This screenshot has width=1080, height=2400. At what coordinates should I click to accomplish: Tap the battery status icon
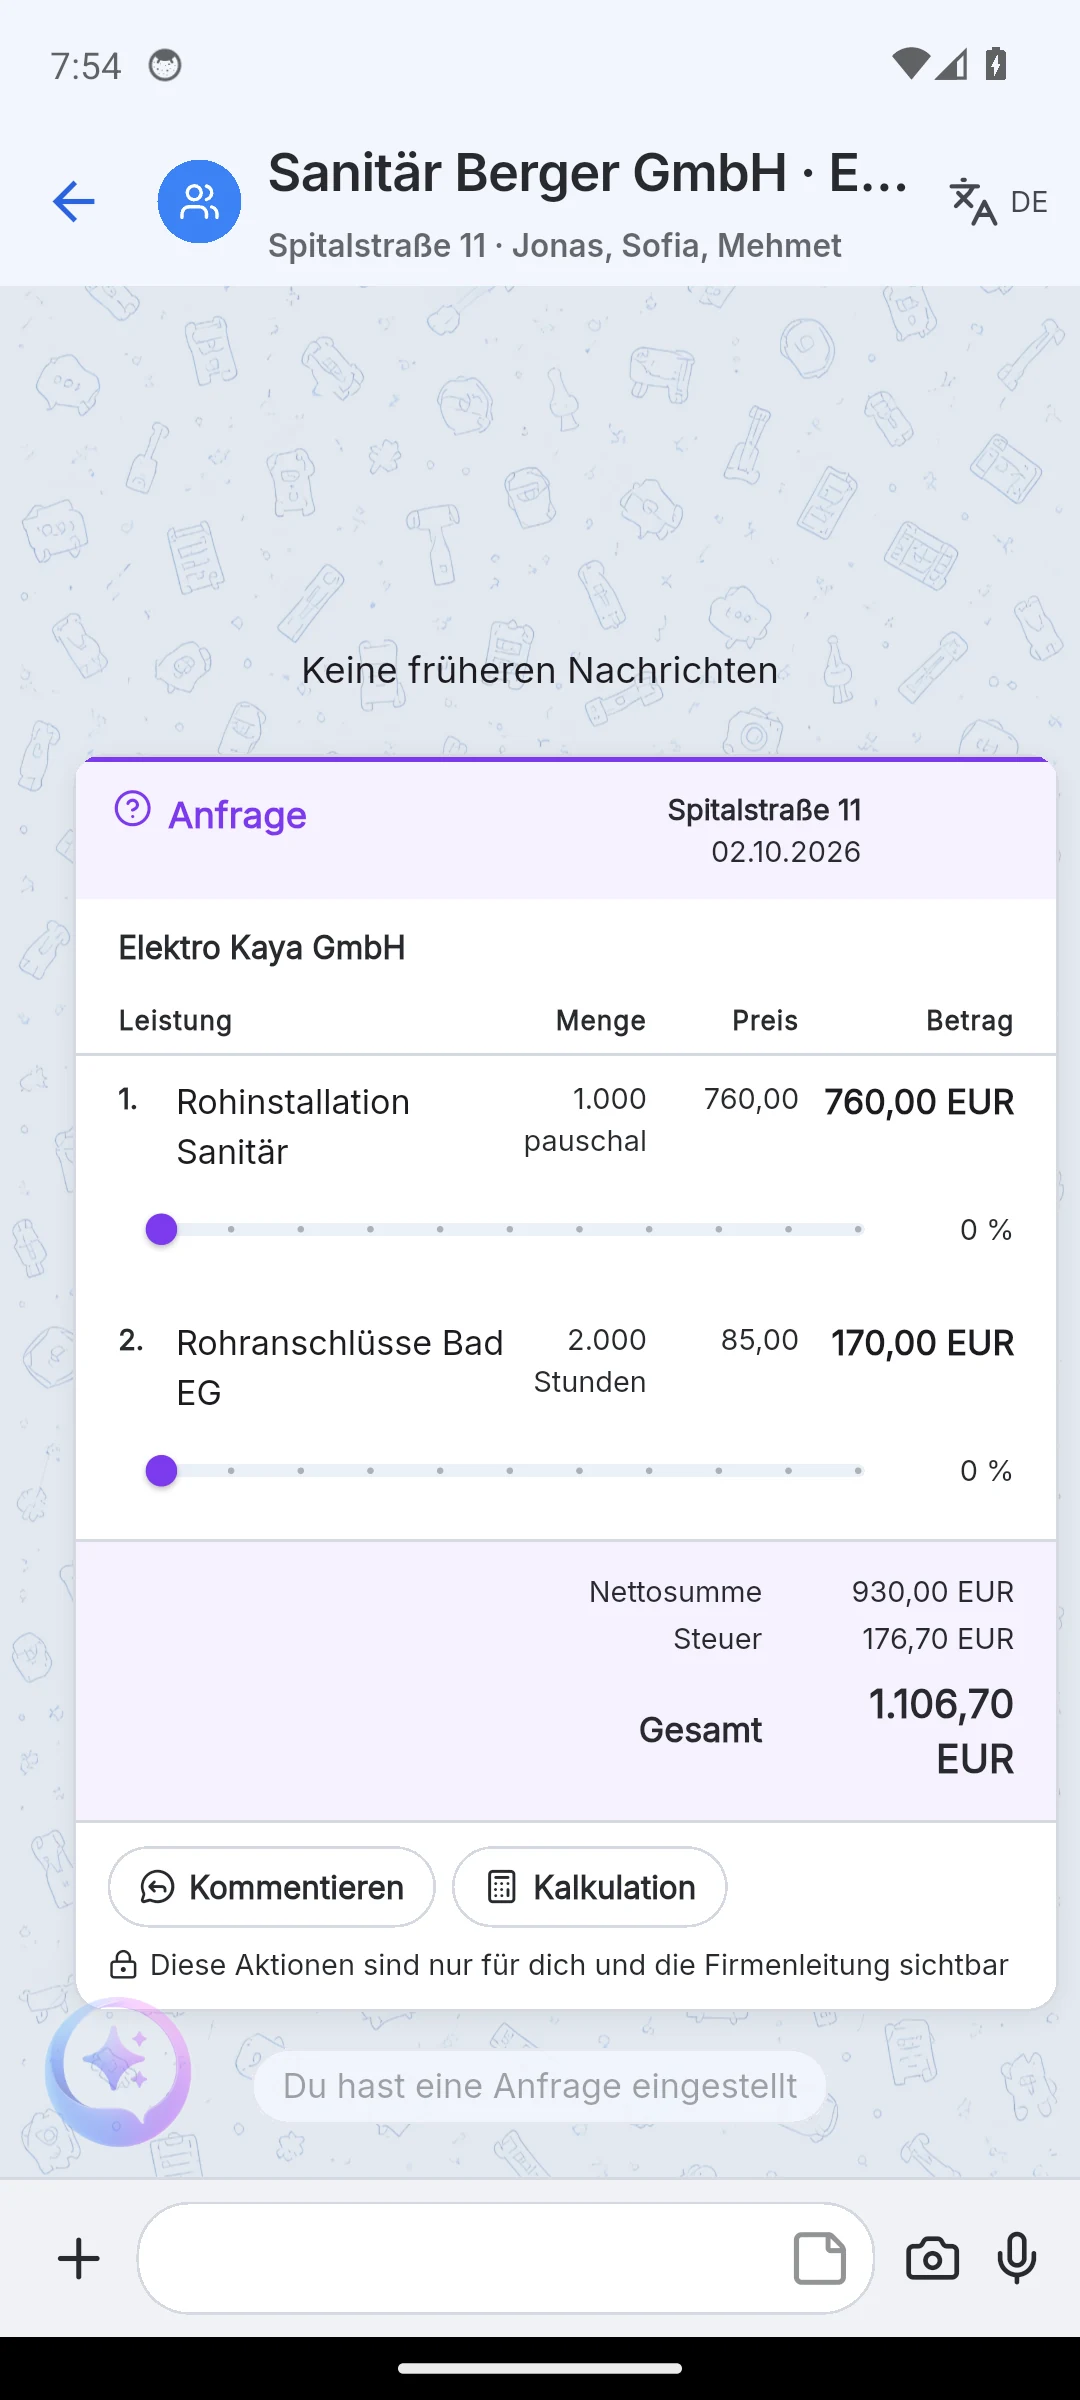[996, 64]
